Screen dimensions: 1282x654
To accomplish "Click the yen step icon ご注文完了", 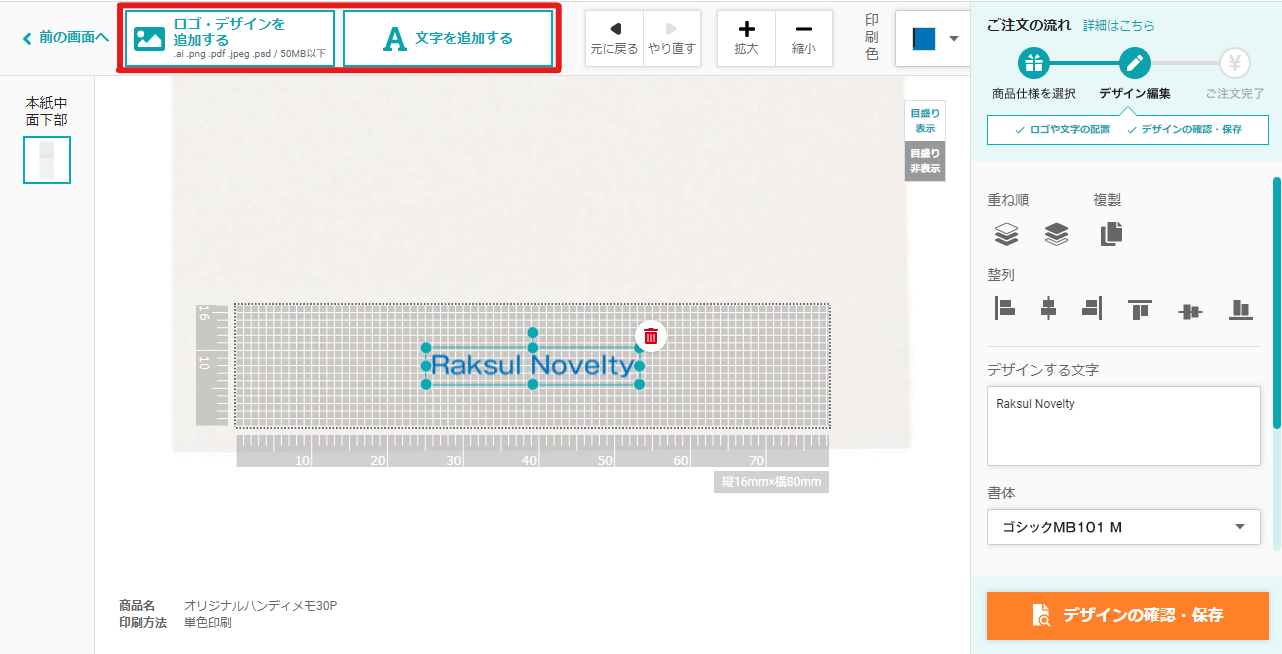I will (x=1235, y=64).
